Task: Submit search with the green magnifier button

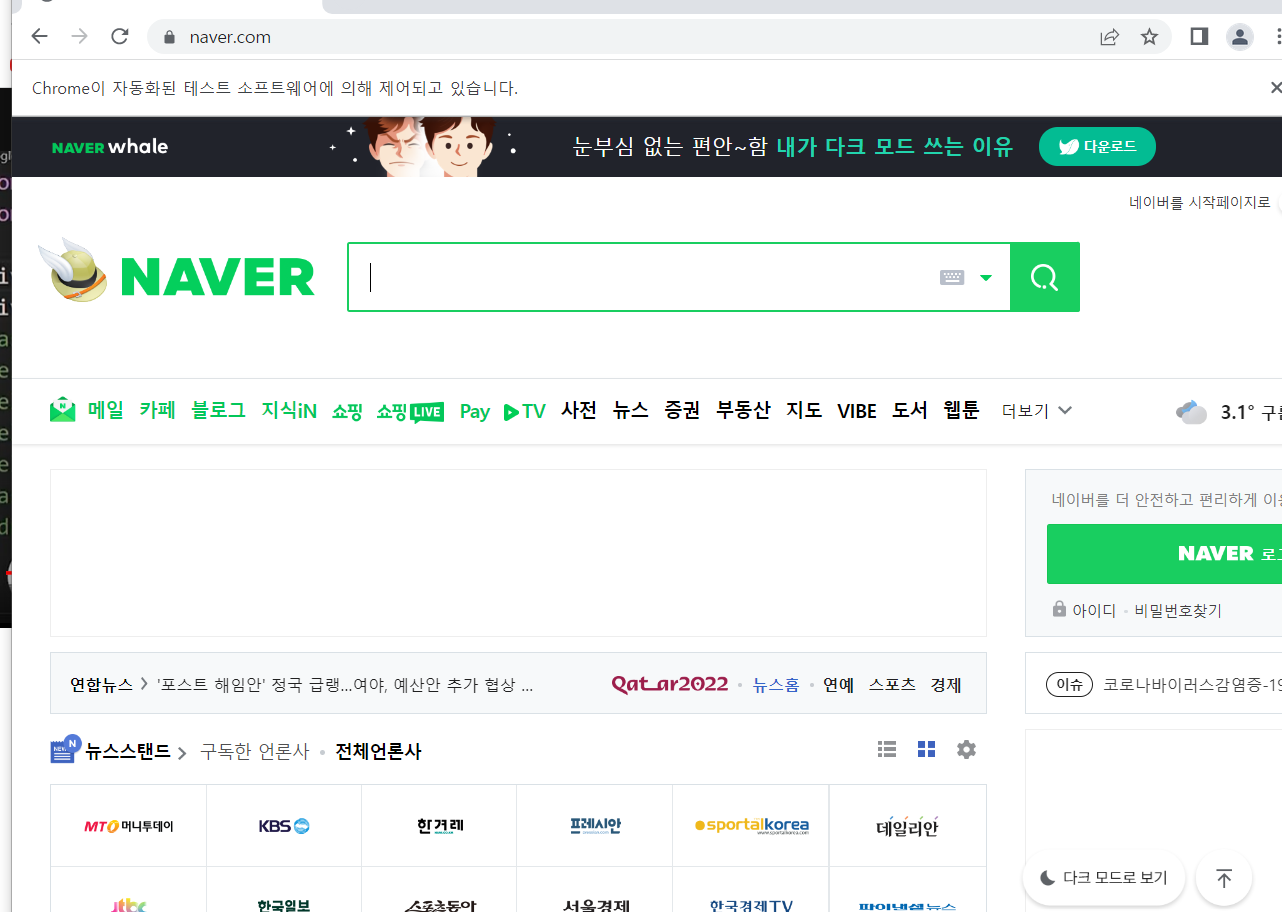Action: pyautogui.click(x=1045, y=277)
